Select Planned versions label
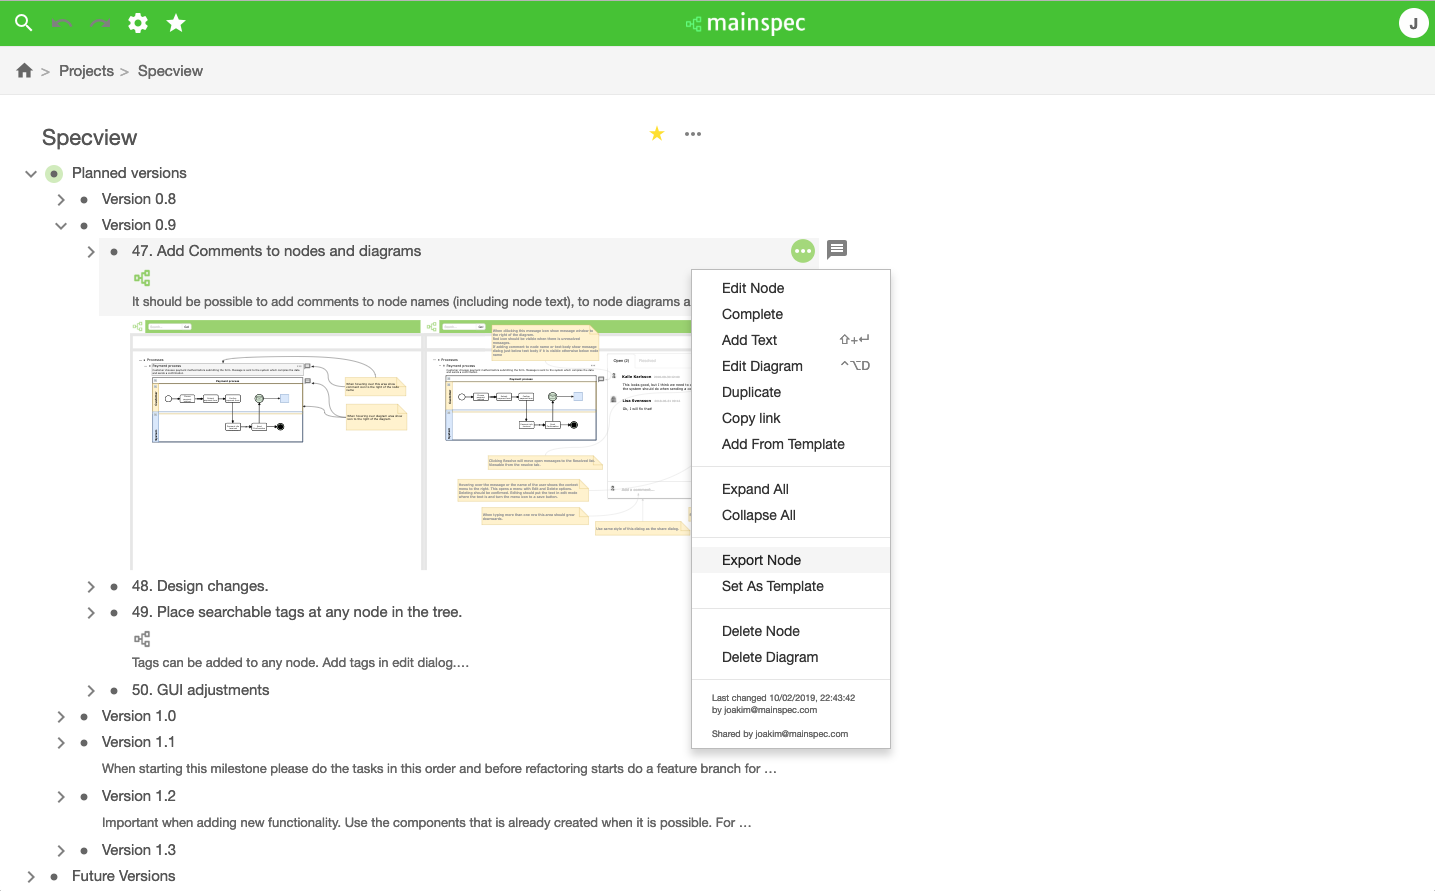Screen dimensions: 1435x891 click(x=129, y=173)
